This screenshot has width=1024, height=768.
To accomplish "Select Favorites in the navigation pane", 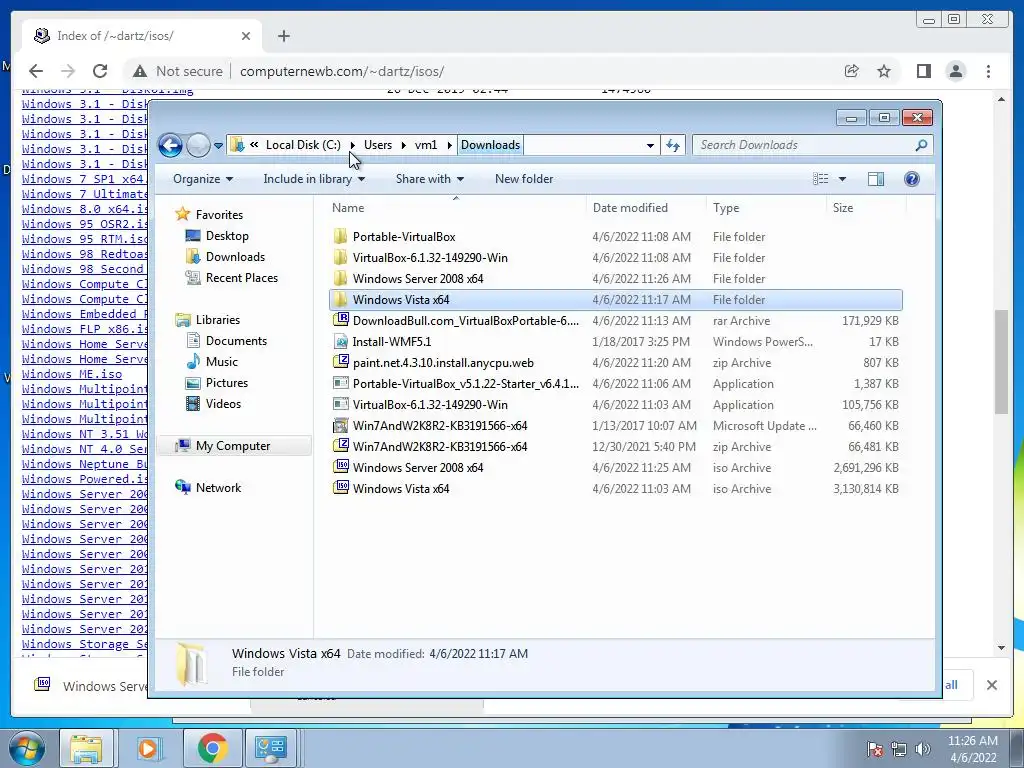I will [x=219, y=214].
